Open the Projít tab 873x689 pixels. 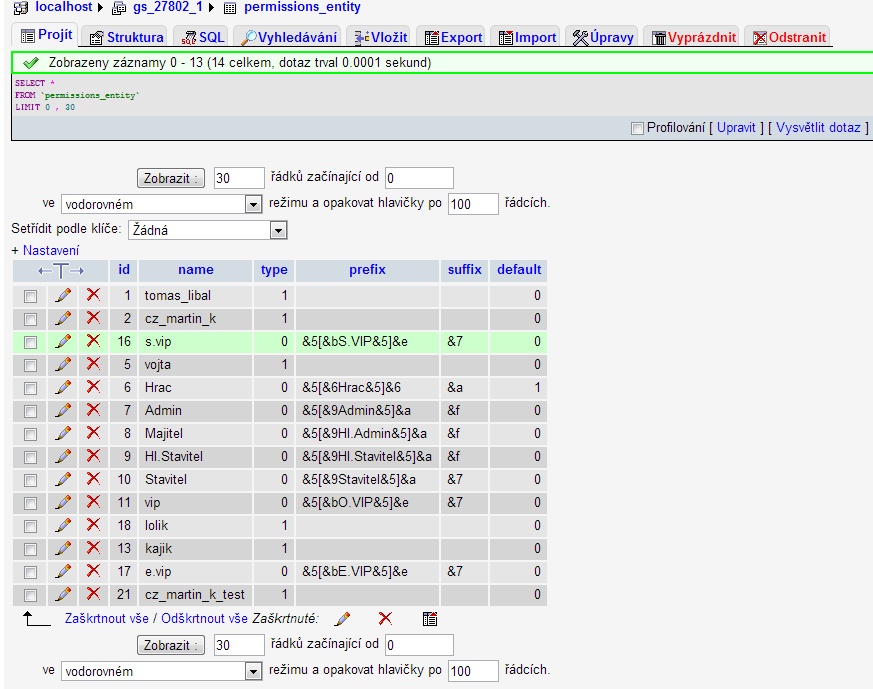click(46, 35)
